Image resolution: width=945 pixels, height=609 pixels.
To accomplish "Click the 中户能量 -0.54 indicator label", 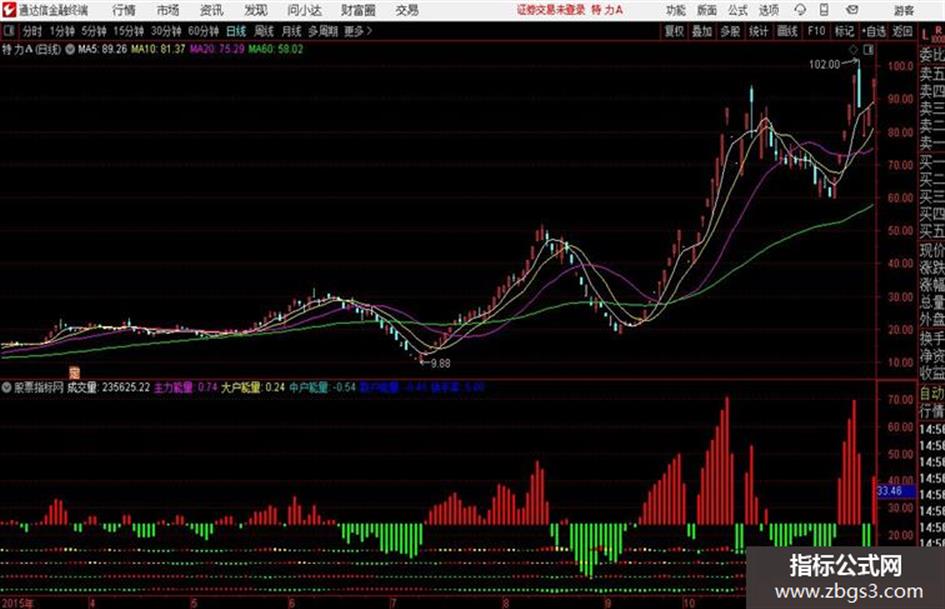I will (x=322, y=387).
